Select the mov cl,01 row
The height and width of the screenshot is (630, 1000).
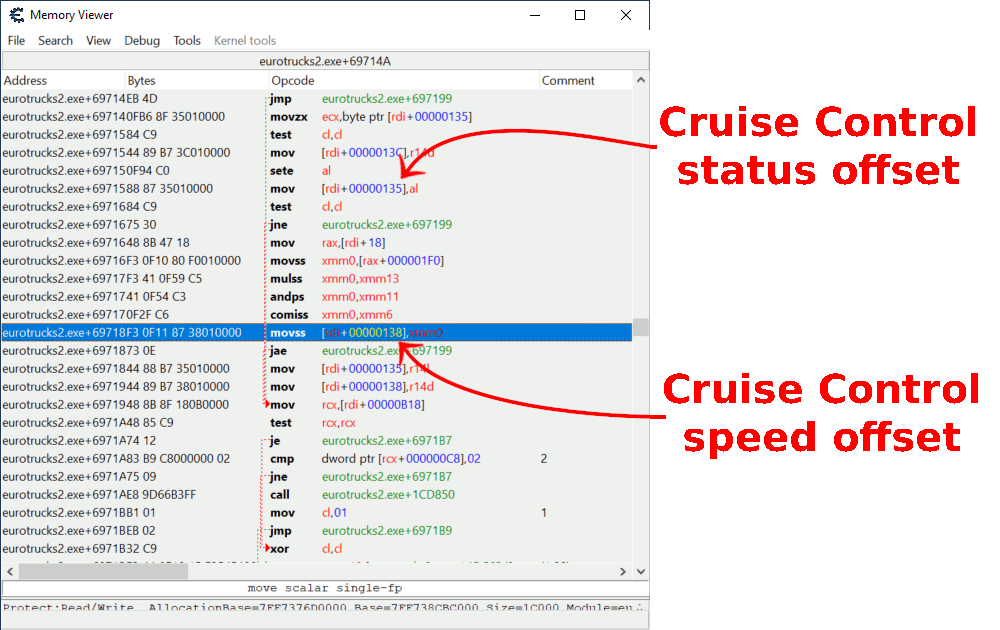pyautogui.click(x=317, y=512)
